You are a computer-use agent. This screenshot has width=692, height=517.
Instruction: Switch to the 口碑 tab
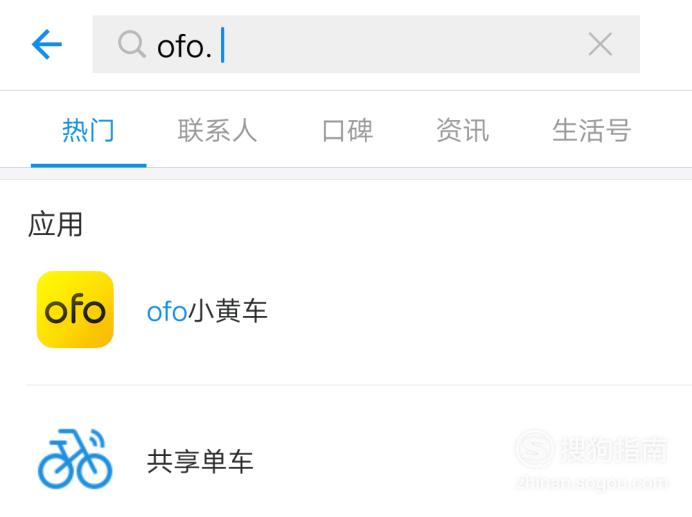348,130
